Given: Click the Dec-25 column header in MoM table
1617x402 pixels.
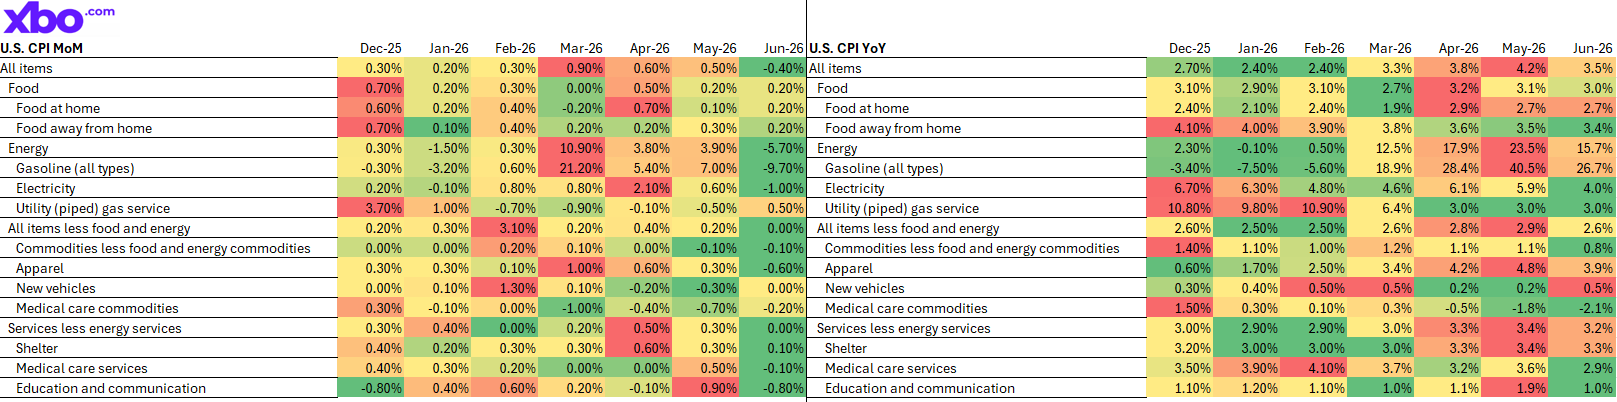Looking at the screenshot, I should [x=381, y=48].
